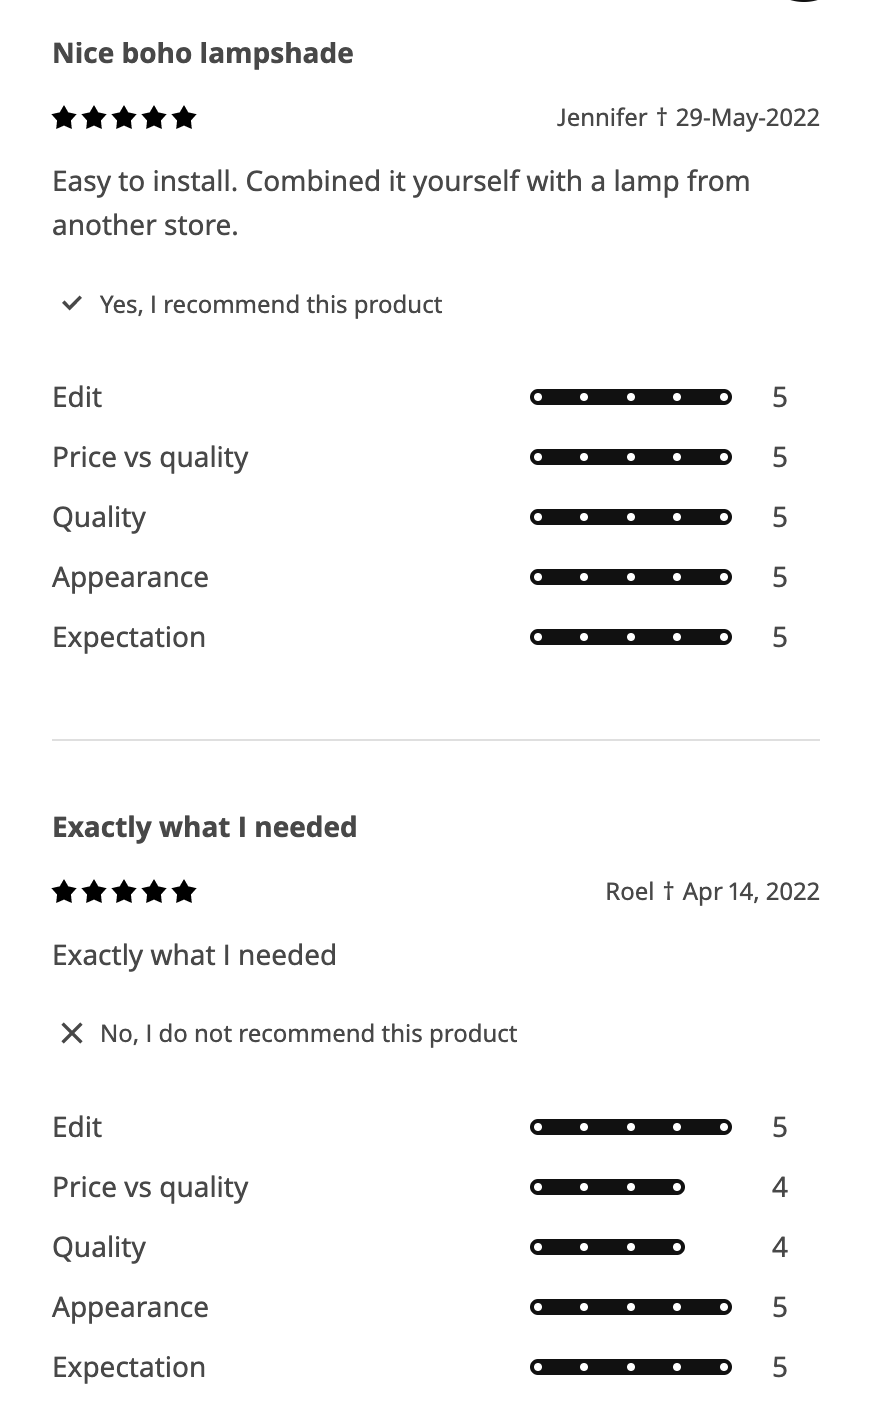The image size is (894, 1410).
Task: Select the "Nice boho lampshade" review title
Action: point(202,53)
